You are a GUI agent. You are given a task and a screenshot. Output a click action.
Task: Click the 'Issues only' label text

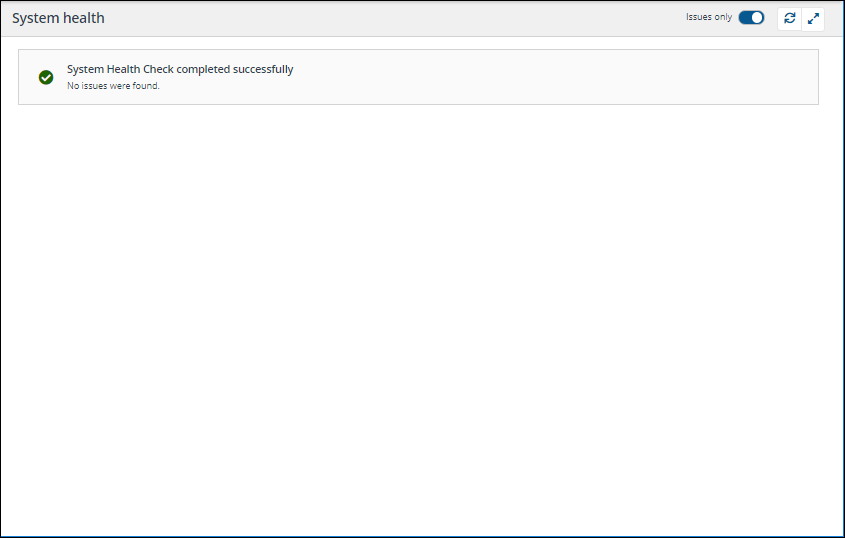pyautogui.click(x=708, y=18)
